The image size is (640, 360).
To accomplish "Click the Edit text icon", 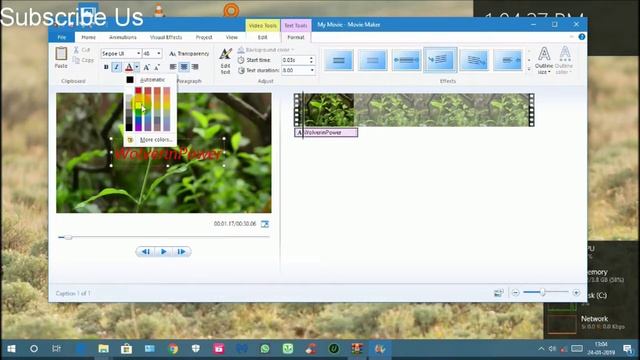I will 225,60.
